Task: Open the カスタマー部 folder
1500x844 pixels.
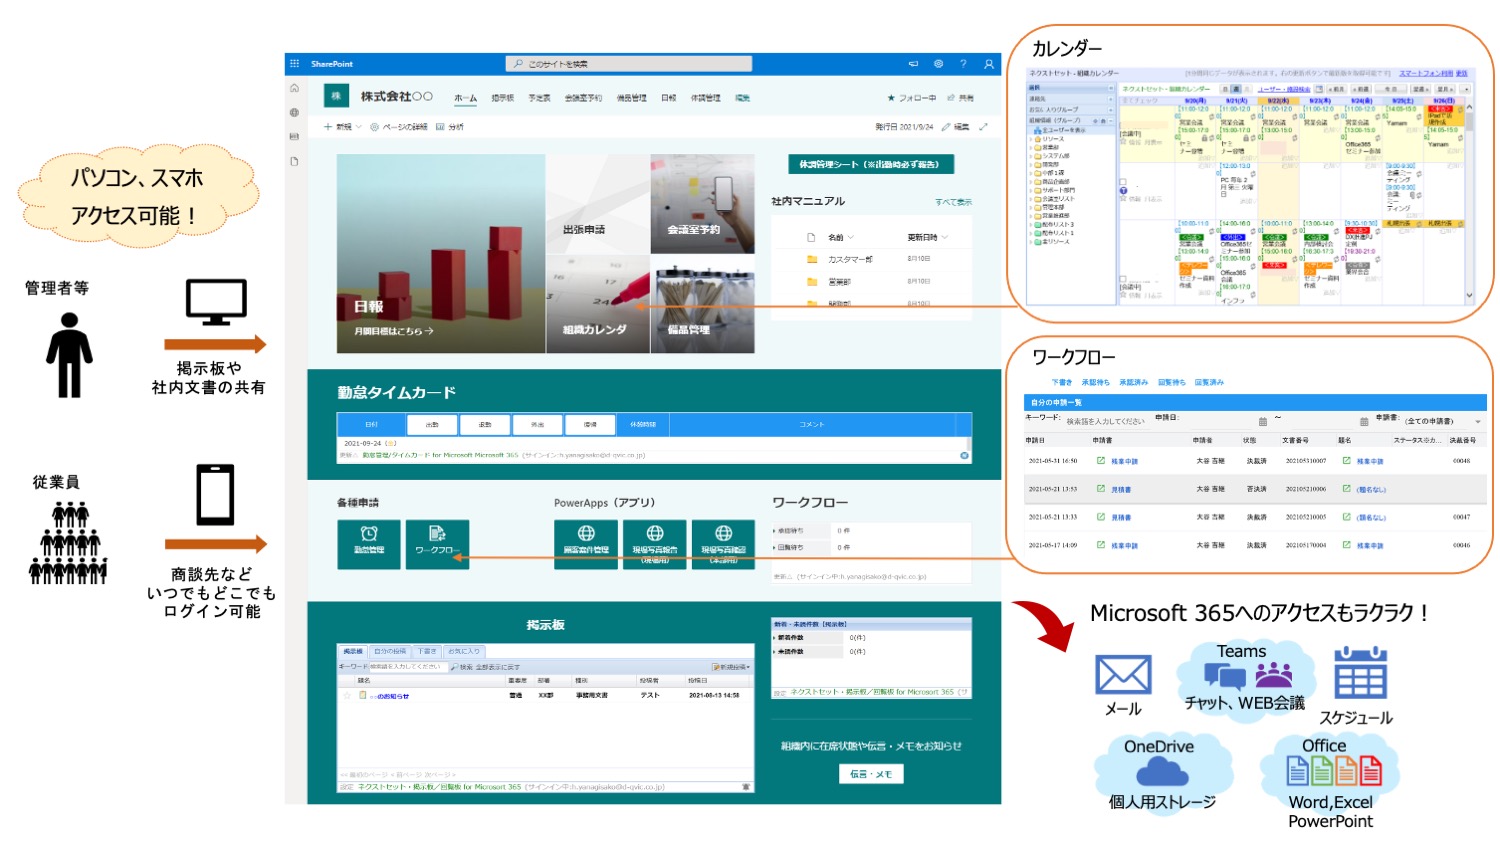Action: point(849,259)
